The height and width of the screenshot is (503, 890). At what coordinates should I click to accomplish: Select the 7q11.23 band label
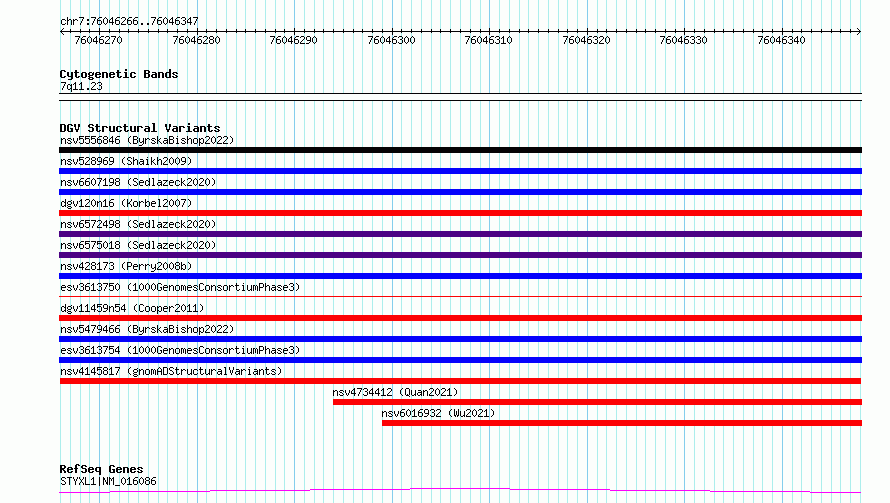pyautogui.click(x=81, y=86)
